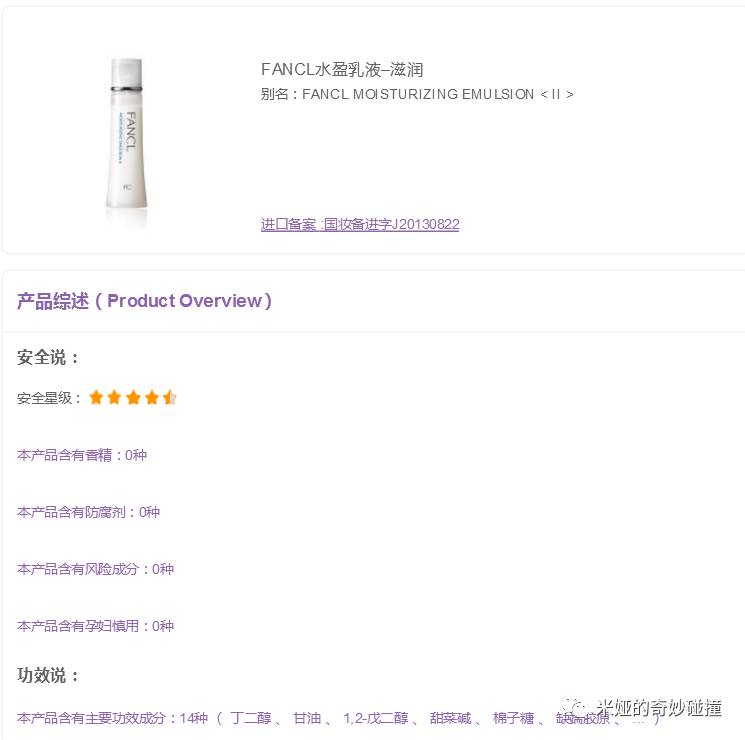Open the 本产品含有孕妇慎用 0种 link
The height and width of the screenshot is (740, 745).
click(95, 626)
